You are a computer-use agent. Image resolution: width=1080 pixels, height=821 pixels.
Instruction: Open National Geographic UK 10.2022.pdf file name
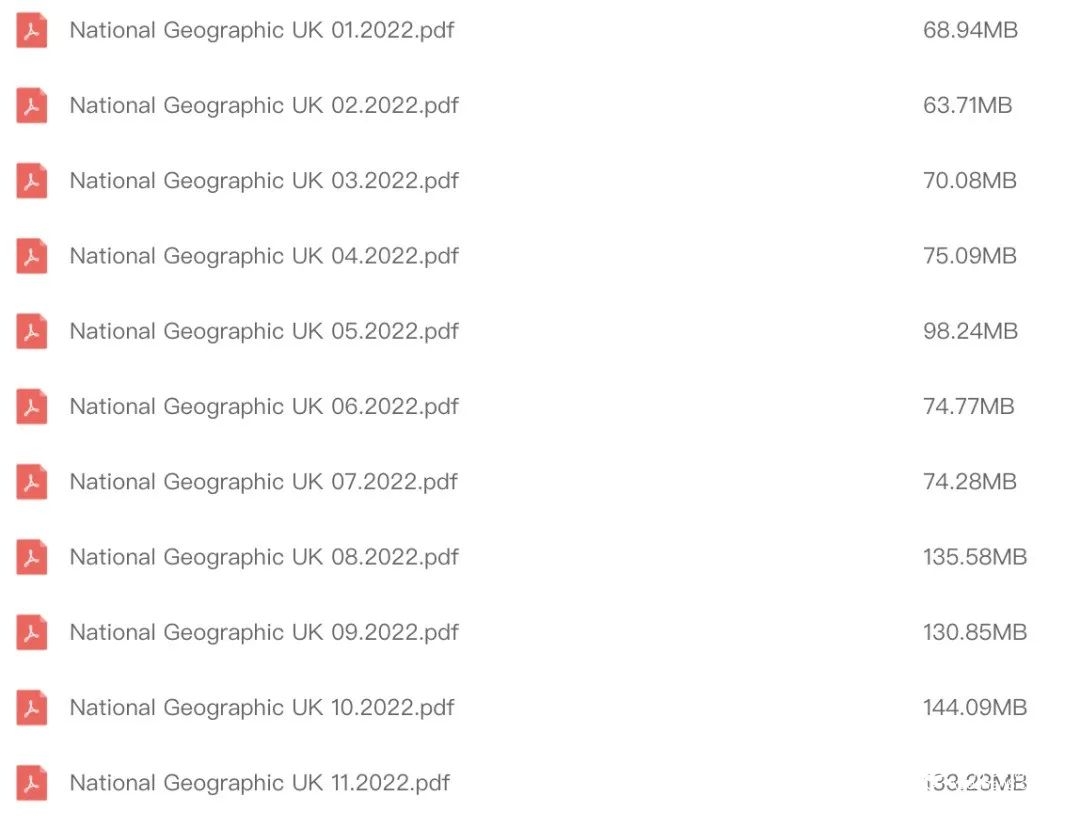click(x=261, y=708)
